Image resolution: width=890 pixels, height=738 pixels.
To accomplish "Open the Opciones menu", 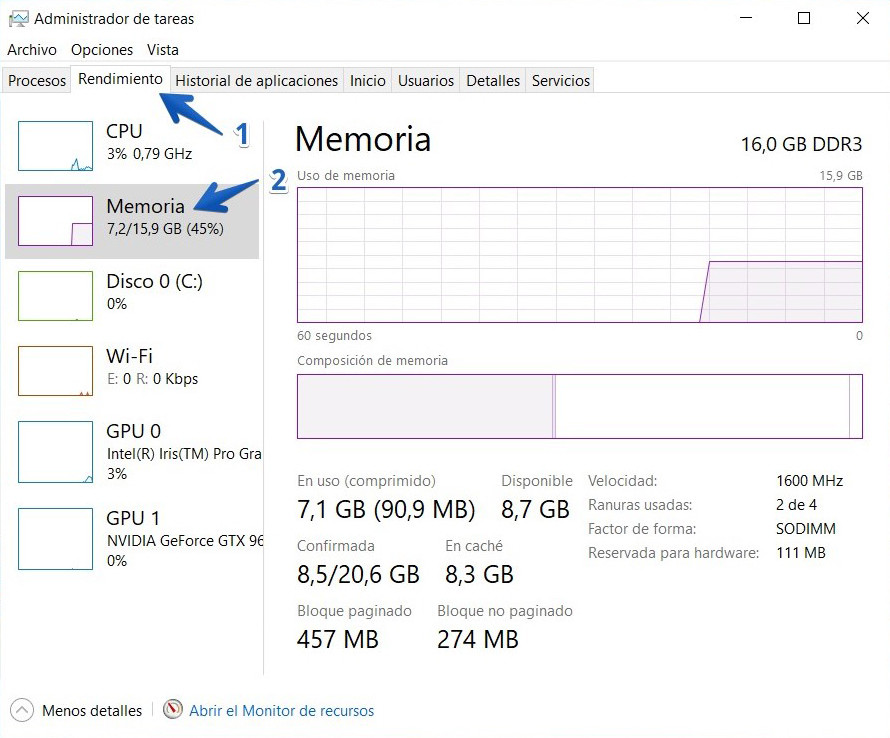I will [x=101, y=49].
